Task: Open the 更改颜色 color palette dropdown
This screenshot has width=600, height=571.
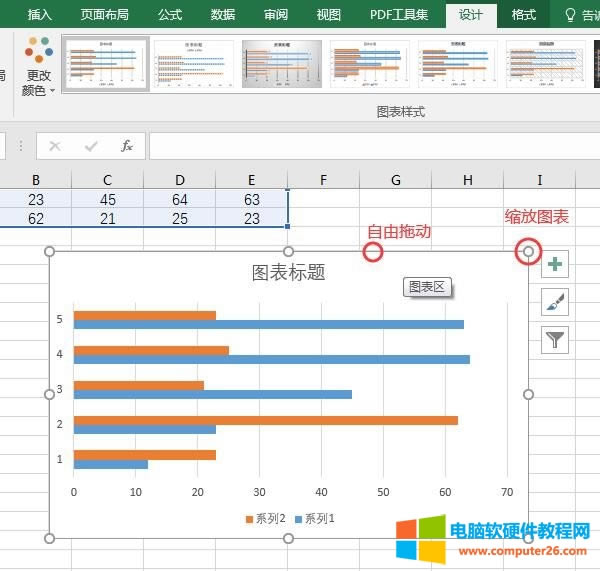Action: [39, 68]
